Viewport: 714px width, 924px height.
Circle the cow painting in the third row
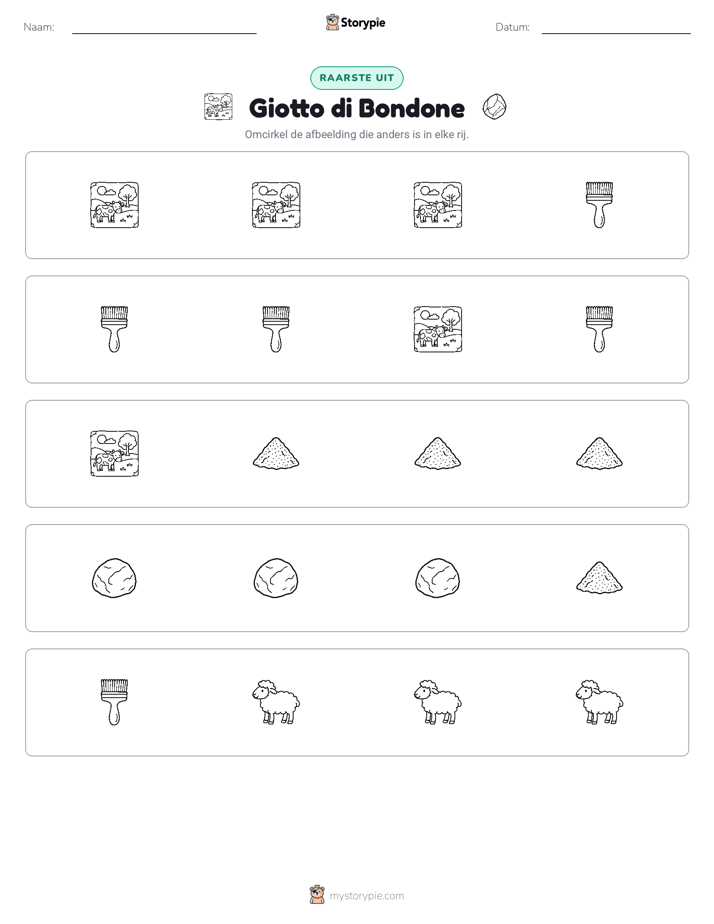[114, 454]
